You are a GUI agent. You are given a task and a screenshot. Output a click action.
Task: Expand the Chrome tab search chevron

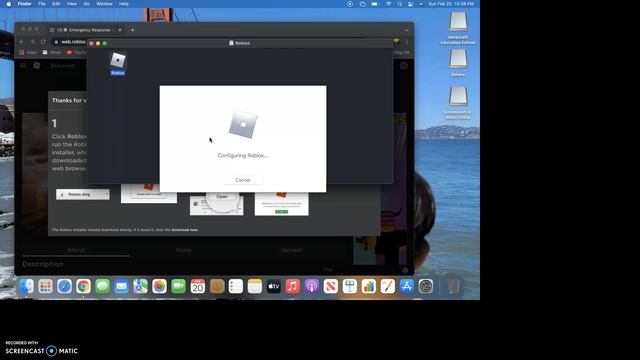coord(407,30)
